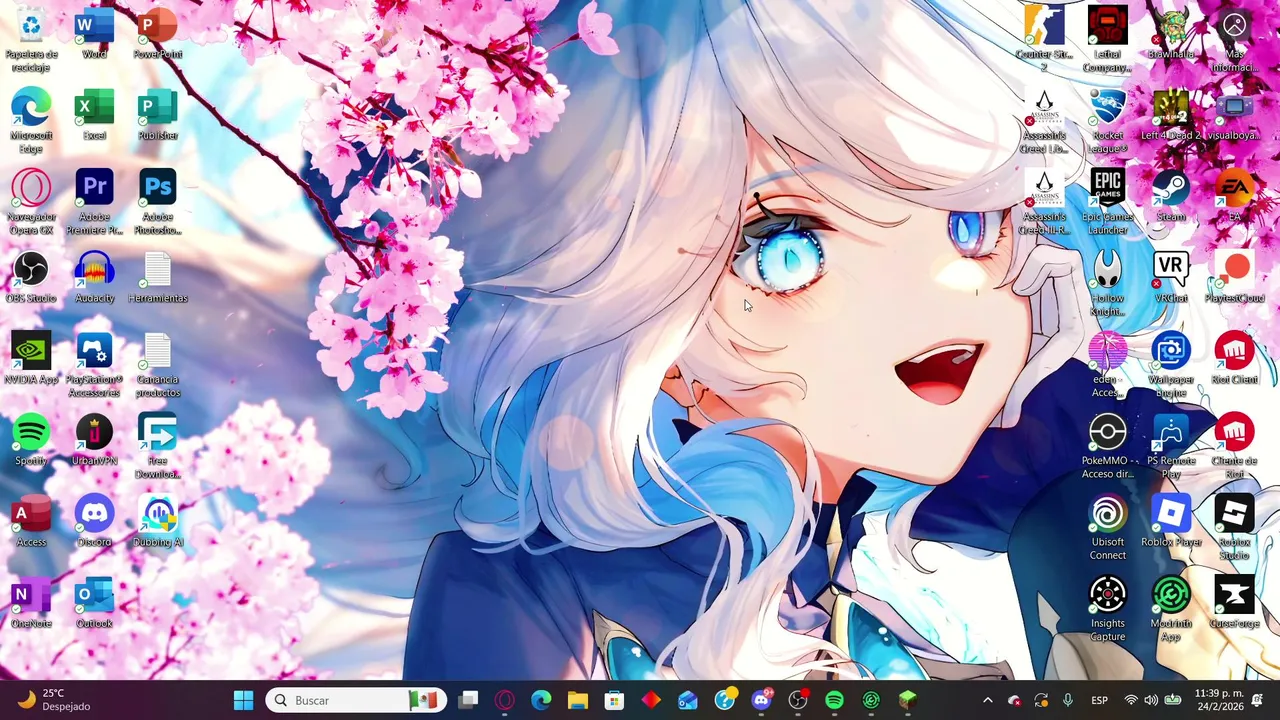Select the Riot Client desktop icon
The image size is (1280, 720).
tap(1234, 357)
